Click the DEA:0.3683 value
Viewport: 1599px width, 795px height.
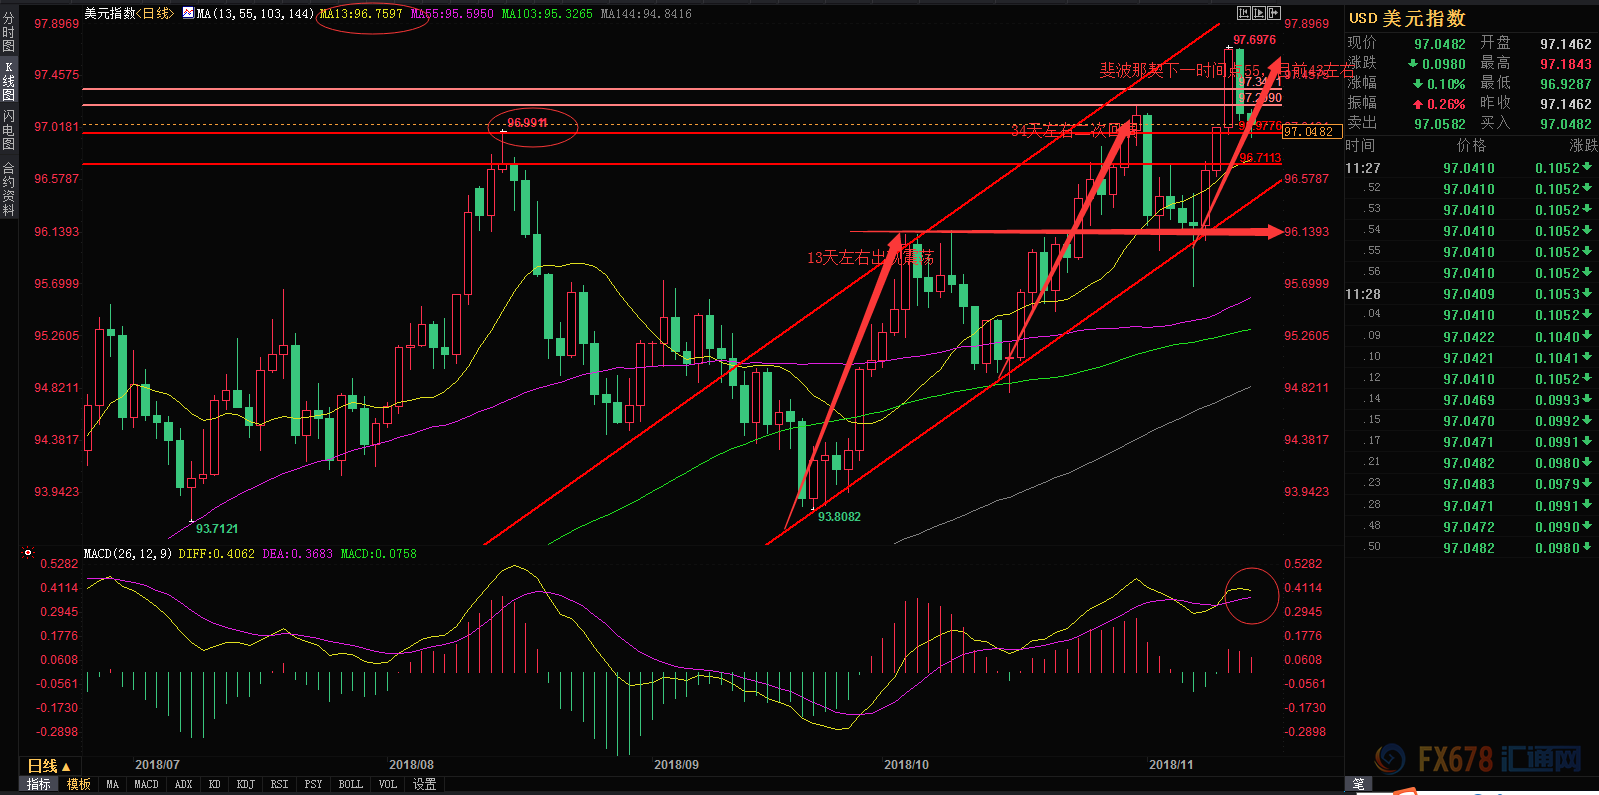[297, 553]
